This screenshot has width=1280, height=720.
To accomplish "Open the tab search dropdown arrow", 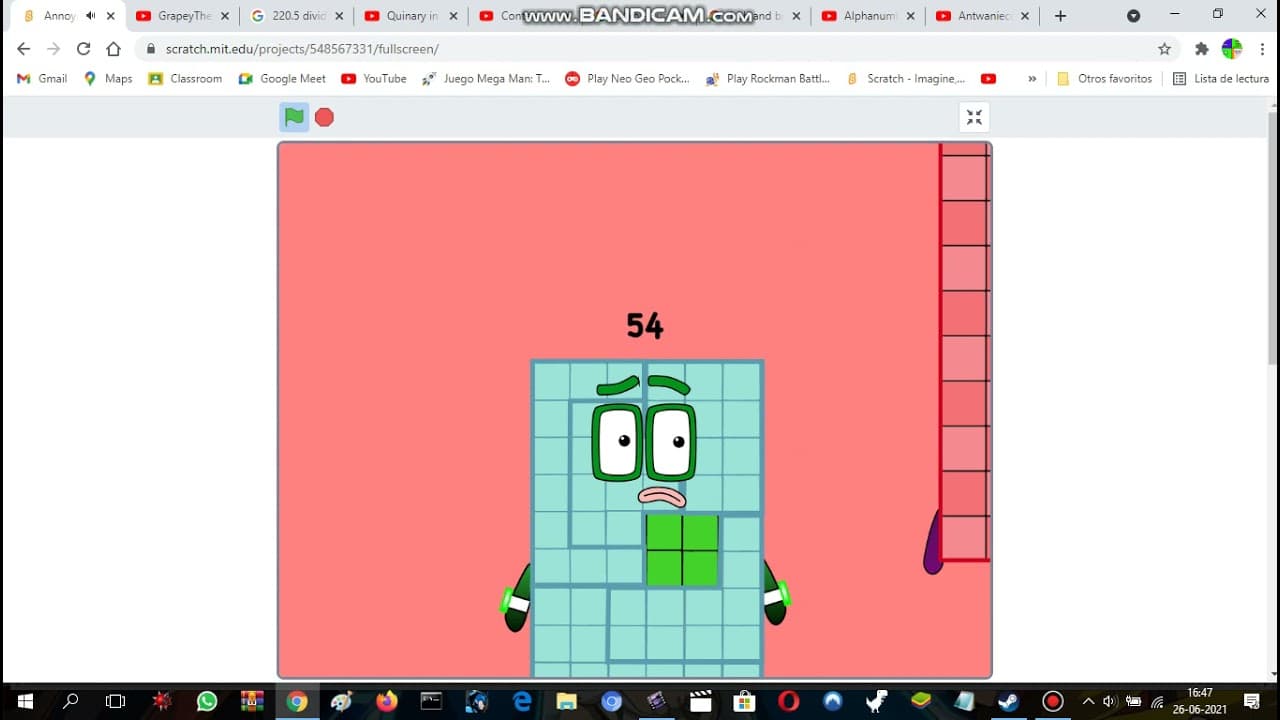I will tap(1133, 16).
